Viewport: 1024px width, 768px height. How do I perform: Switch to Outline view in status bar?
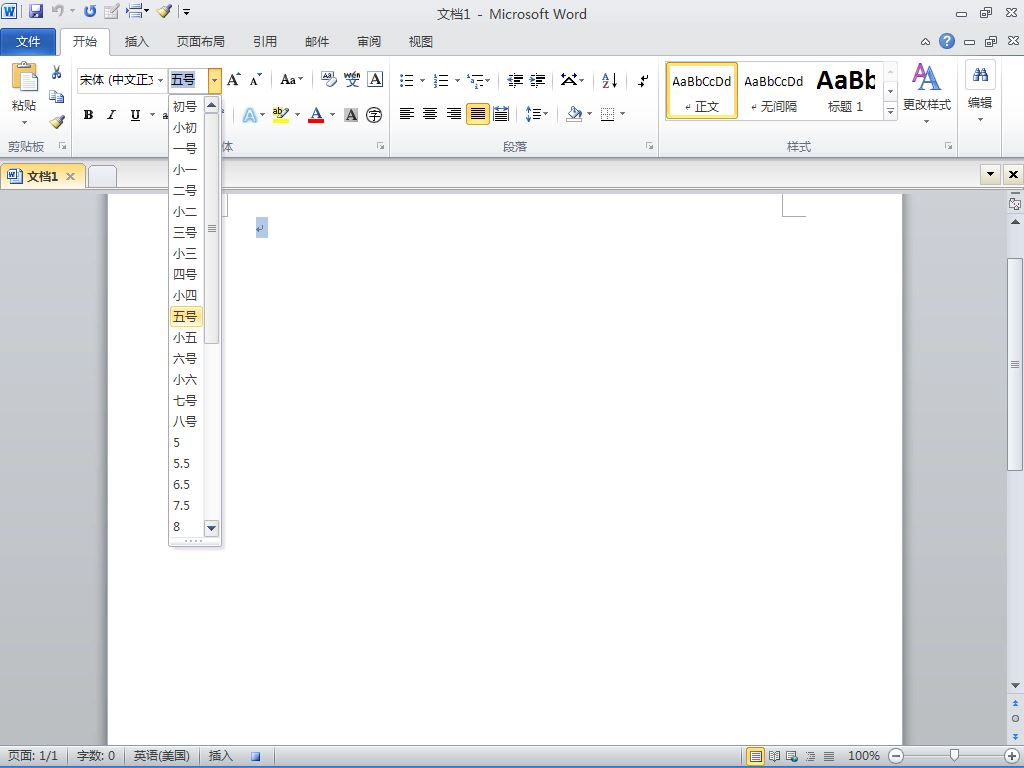coord(810,756)
